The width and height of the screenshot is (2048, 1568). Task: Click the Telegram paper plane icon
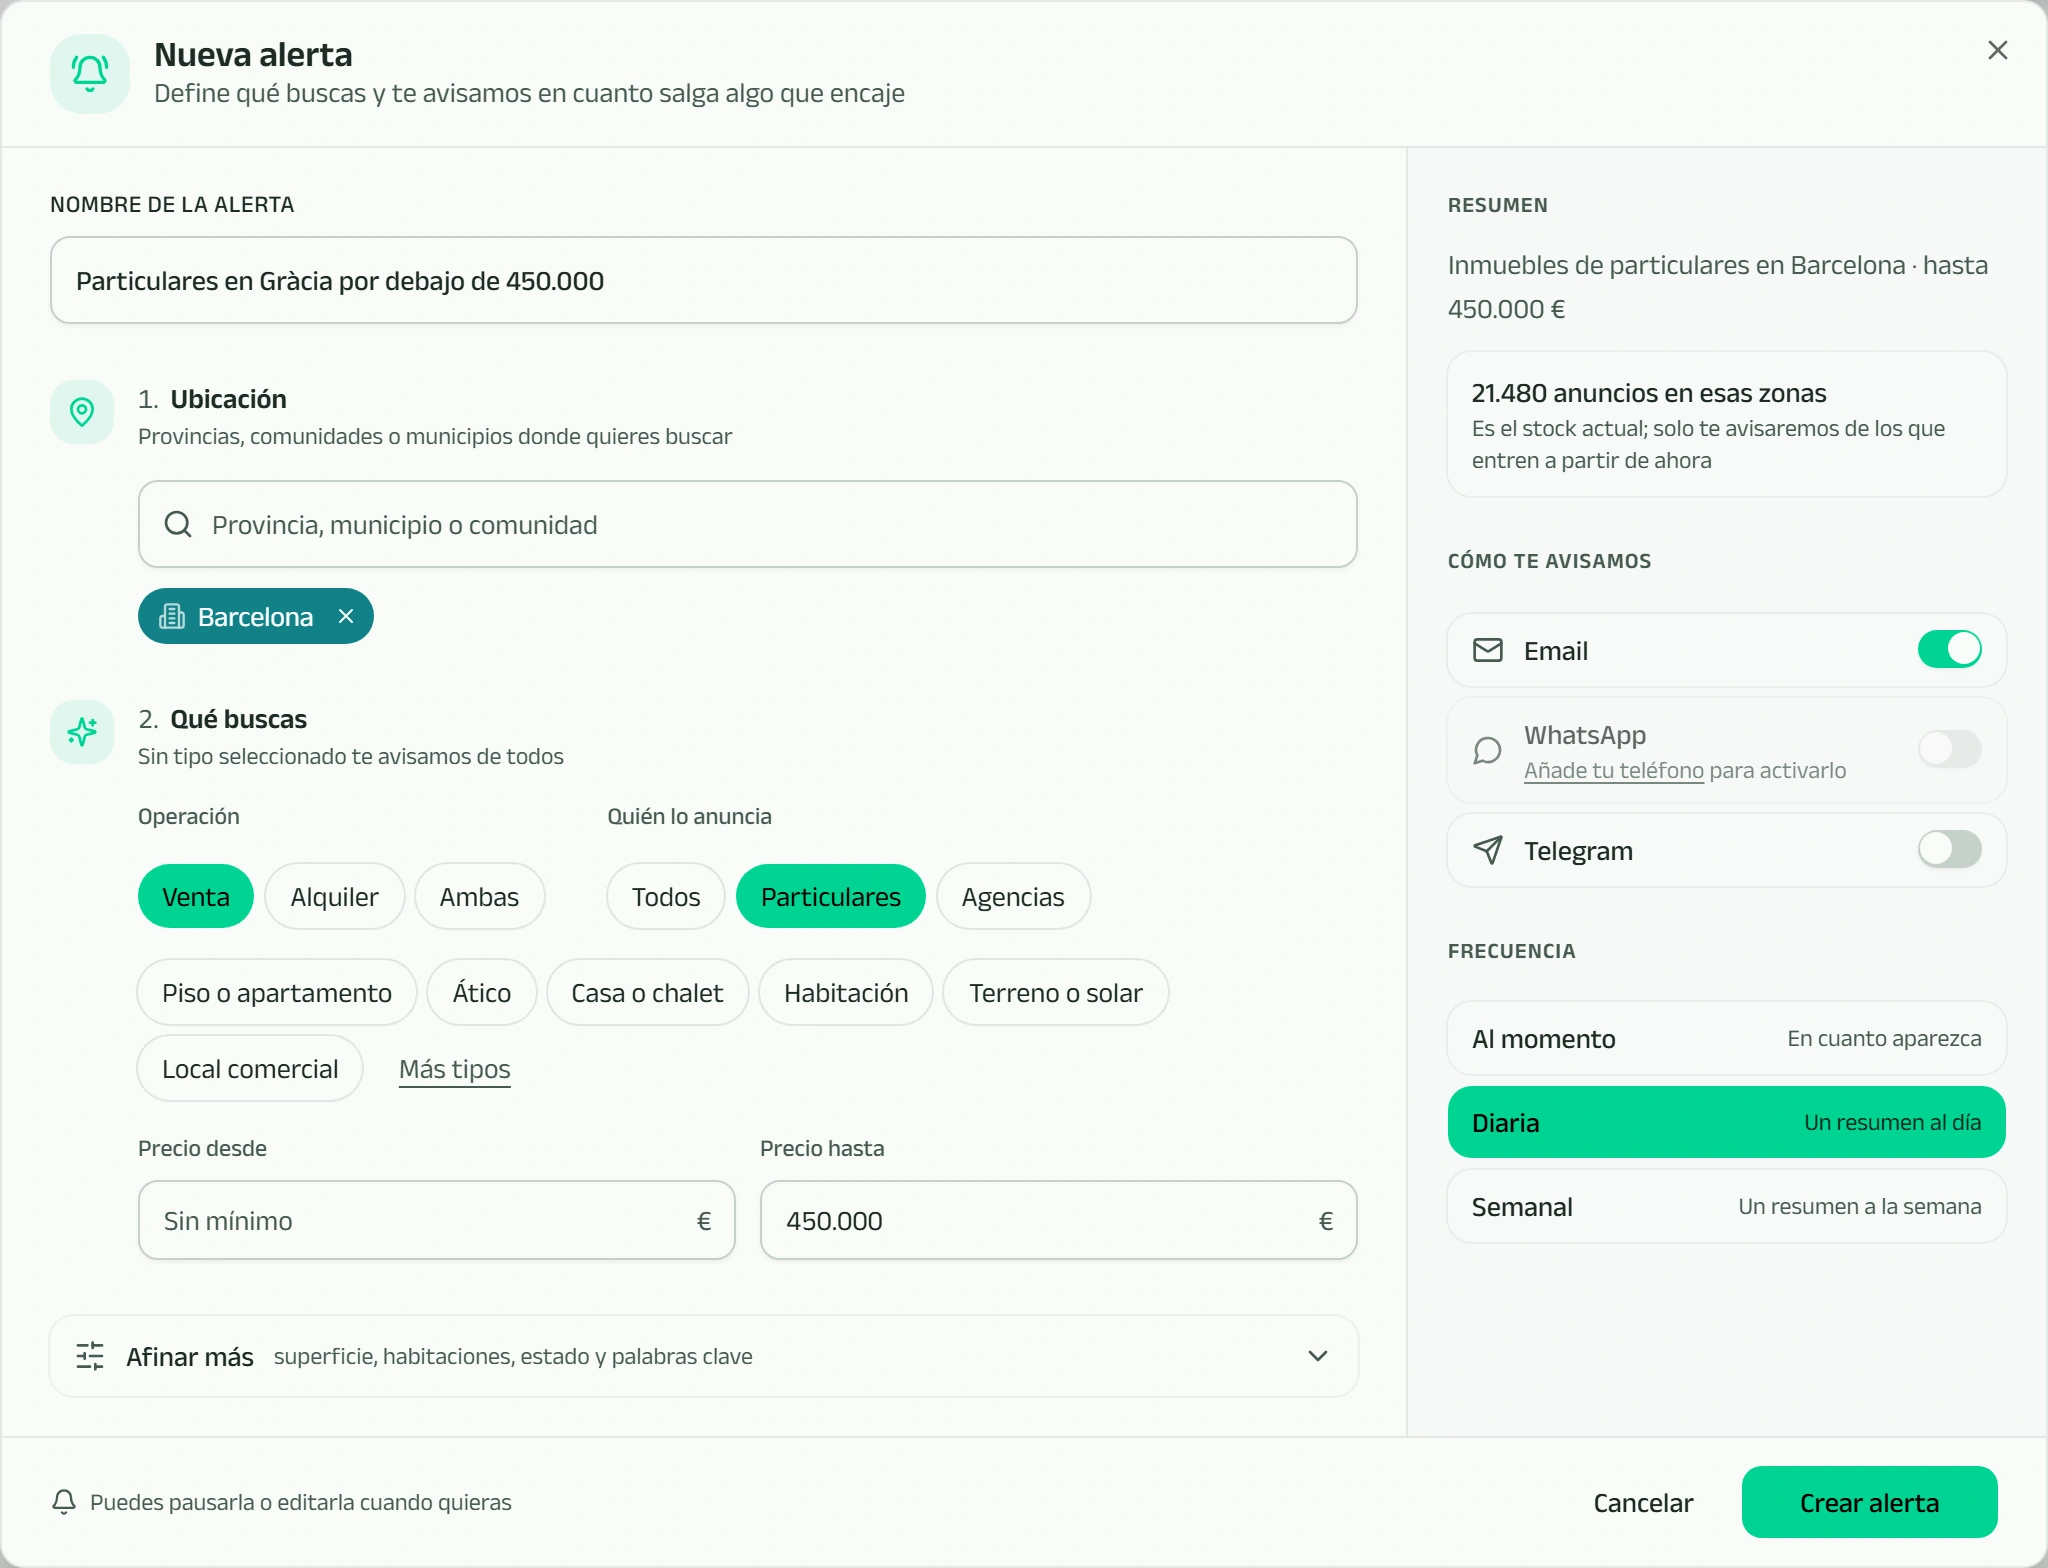(1488, 850)
